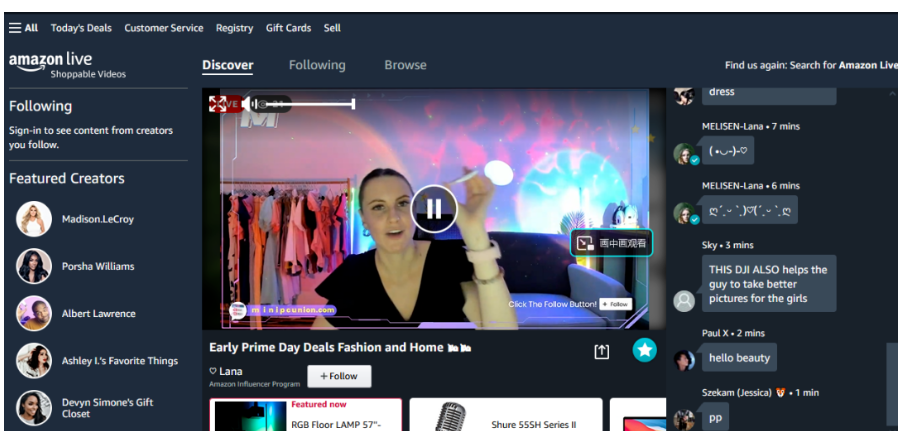Click the Sell nav item
This screenshot has width=909, height=431.
coord(332,28)
